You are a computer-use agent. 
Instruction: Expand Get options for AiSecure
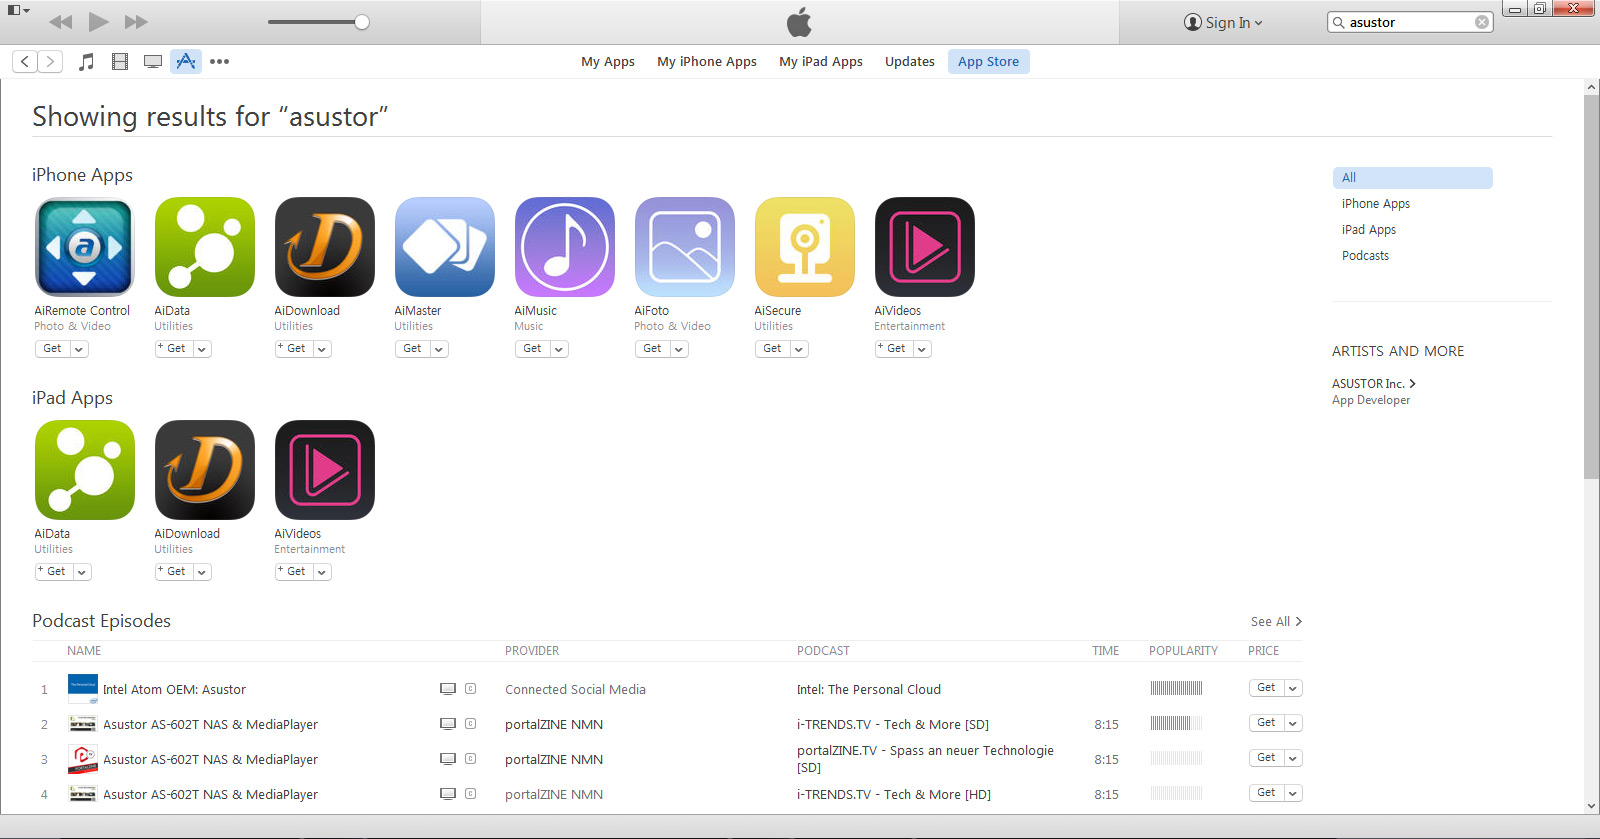(799, 349)
